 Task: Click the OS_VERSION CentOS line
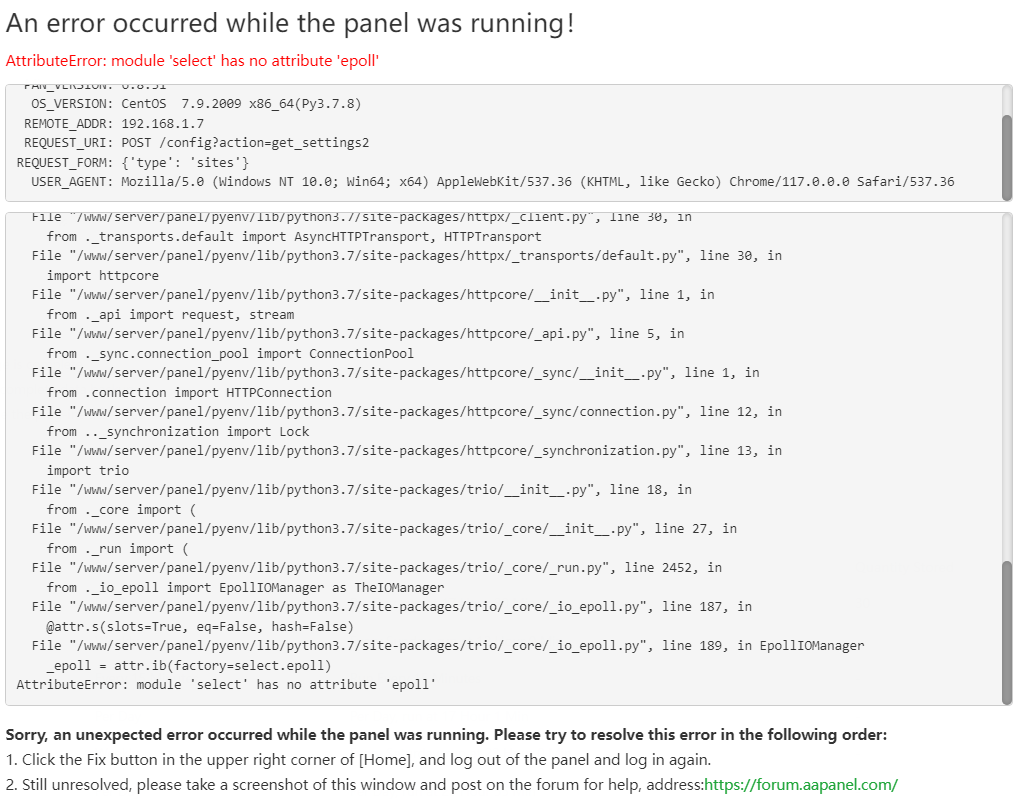coord(195,104)
